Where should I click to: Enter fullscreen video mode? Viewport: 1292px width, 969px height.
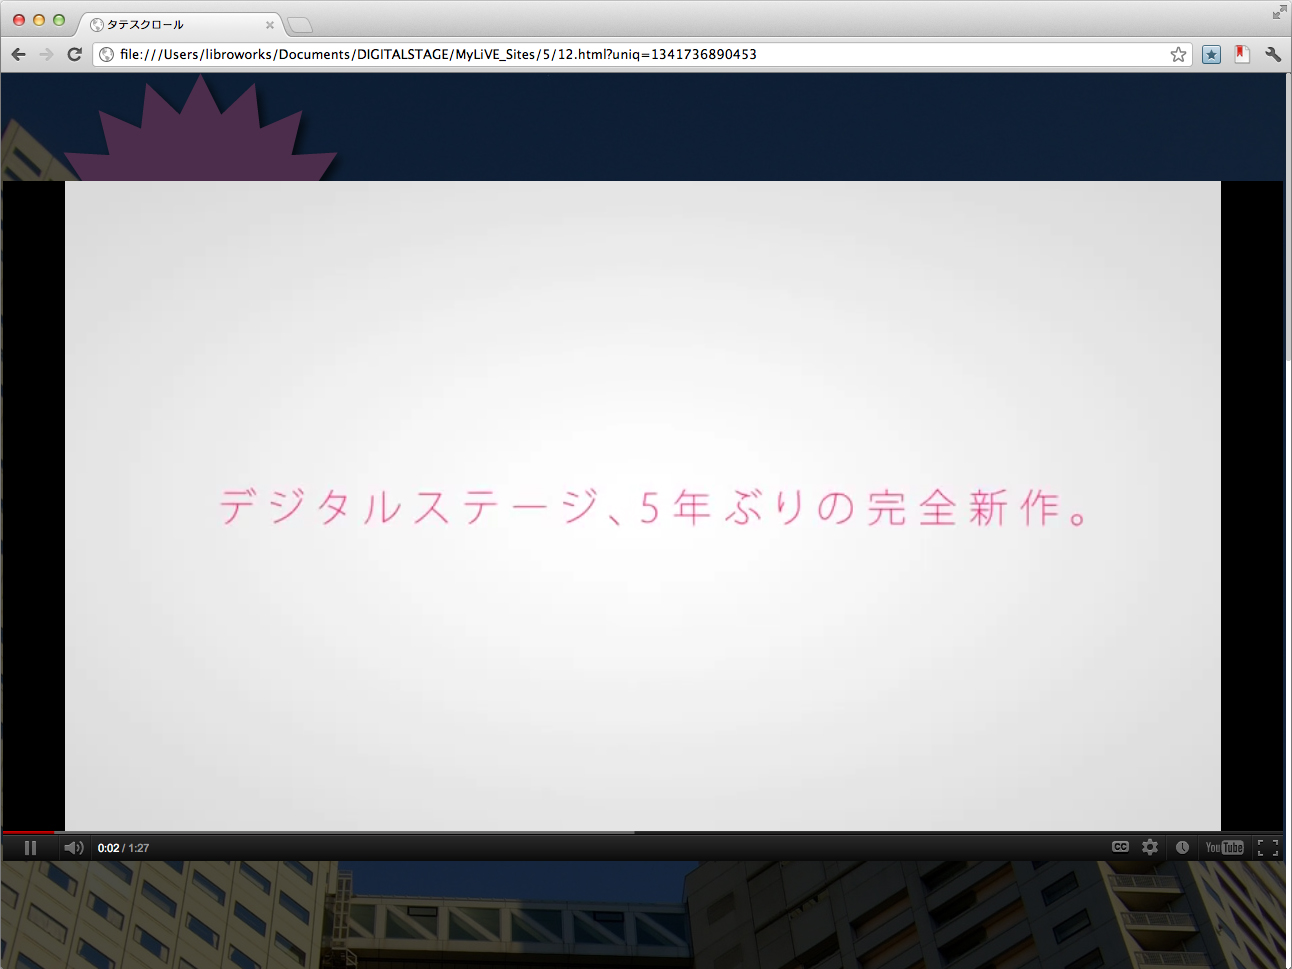click(x=1268, y=848)
